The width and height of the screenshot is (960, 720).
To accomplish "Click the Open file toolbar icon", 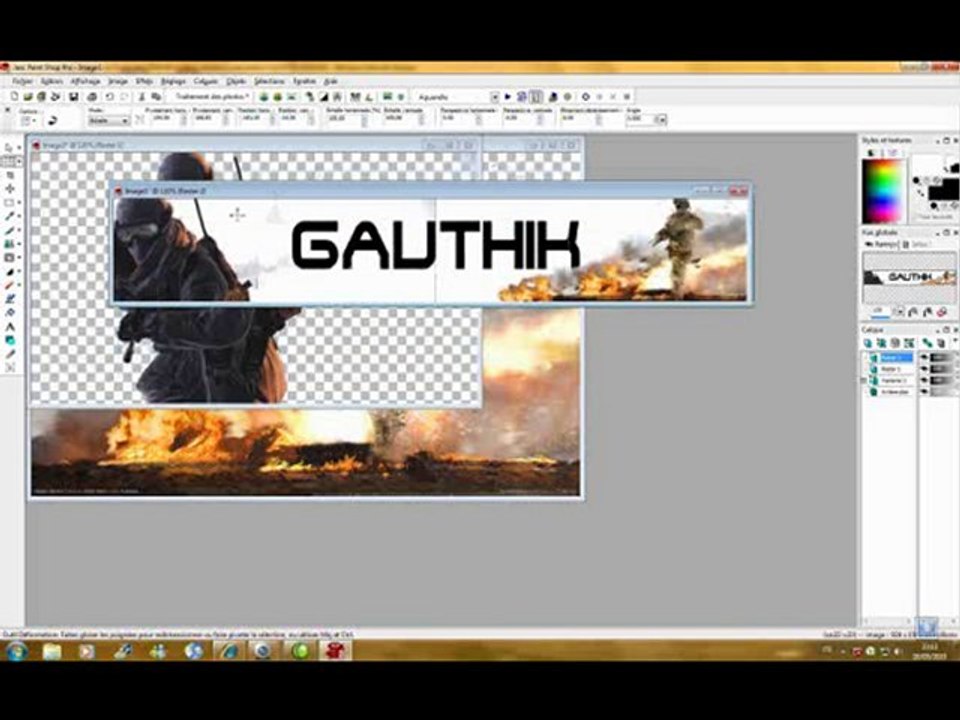I will [28, 97].
